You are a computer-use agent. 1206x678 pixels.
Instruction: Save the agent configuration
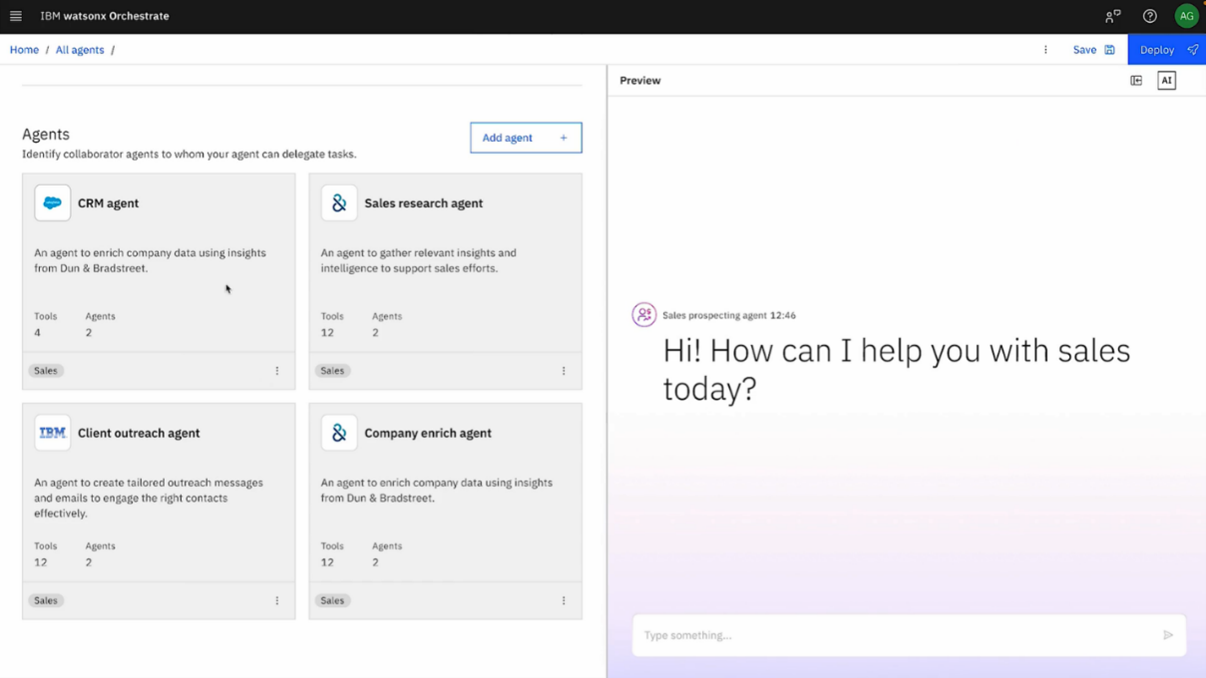coord(1093,50)
